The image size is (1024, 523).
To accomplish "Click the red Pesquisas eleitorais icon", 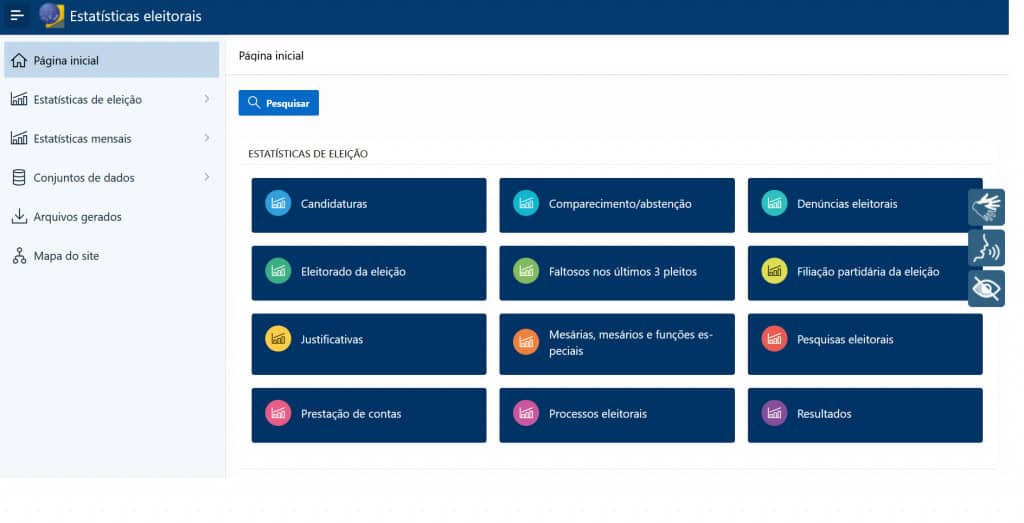I will [x=774, y=340].
